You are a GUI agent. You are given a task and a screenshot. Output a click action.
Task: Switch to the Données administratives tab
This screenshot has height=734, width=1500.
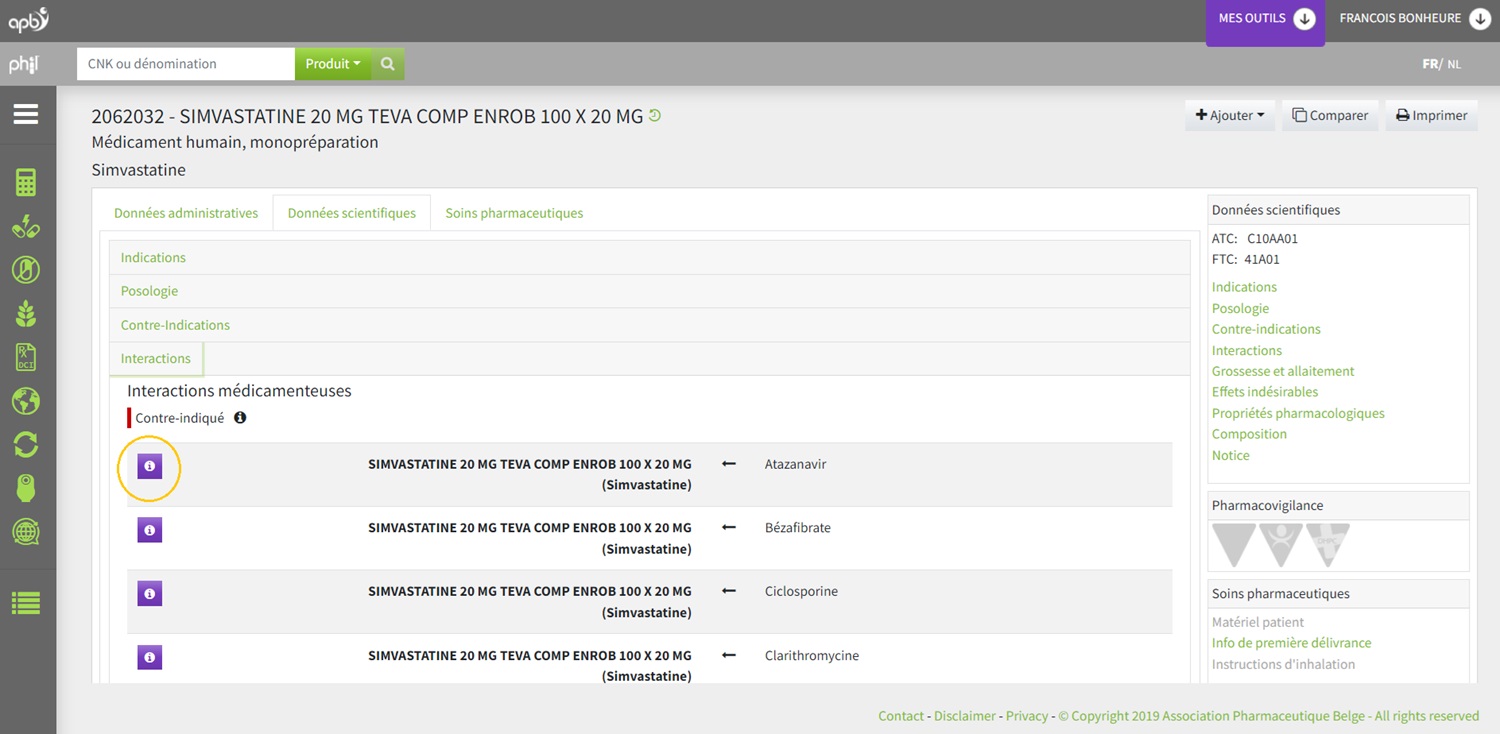coord(186,213)
